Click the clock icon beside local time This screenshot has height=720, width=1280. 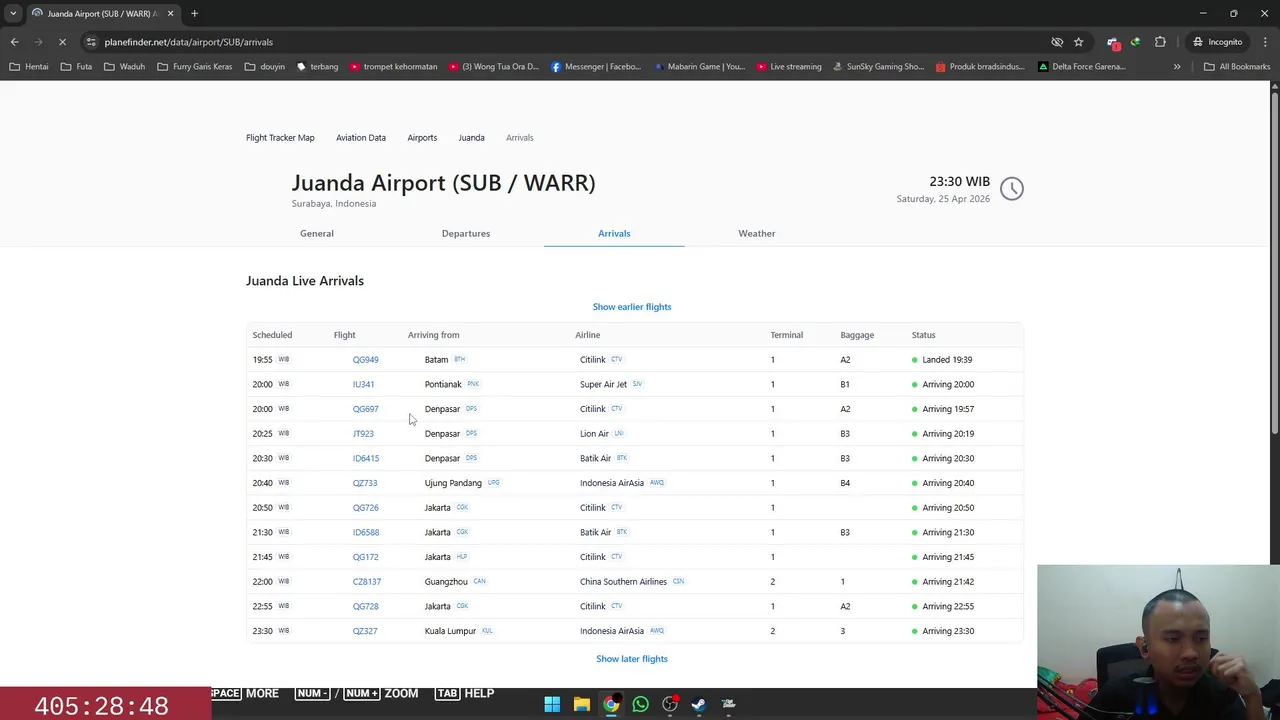pyautogui.click(x=1012, y=189)
